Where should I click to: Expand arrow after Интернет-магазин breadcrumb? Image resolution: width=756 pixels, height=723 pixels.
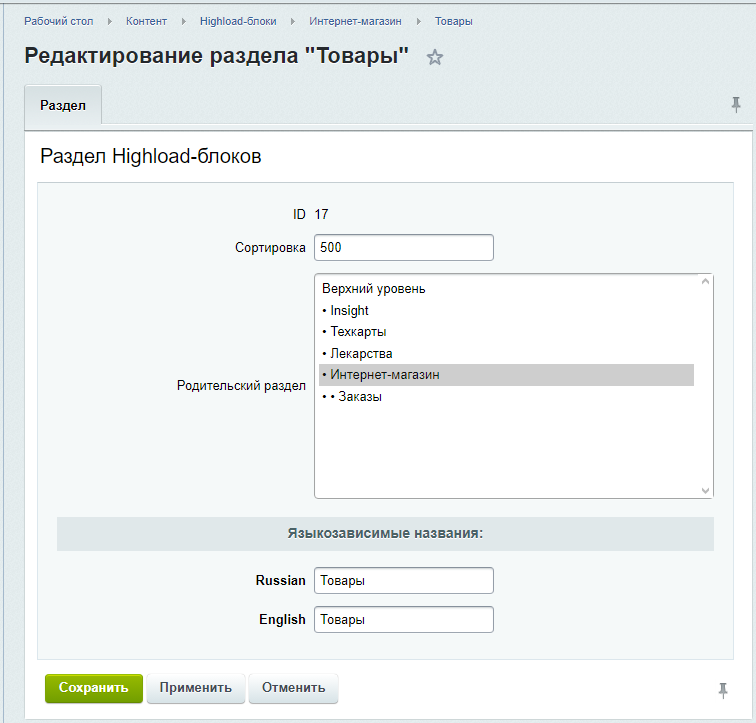418,22
